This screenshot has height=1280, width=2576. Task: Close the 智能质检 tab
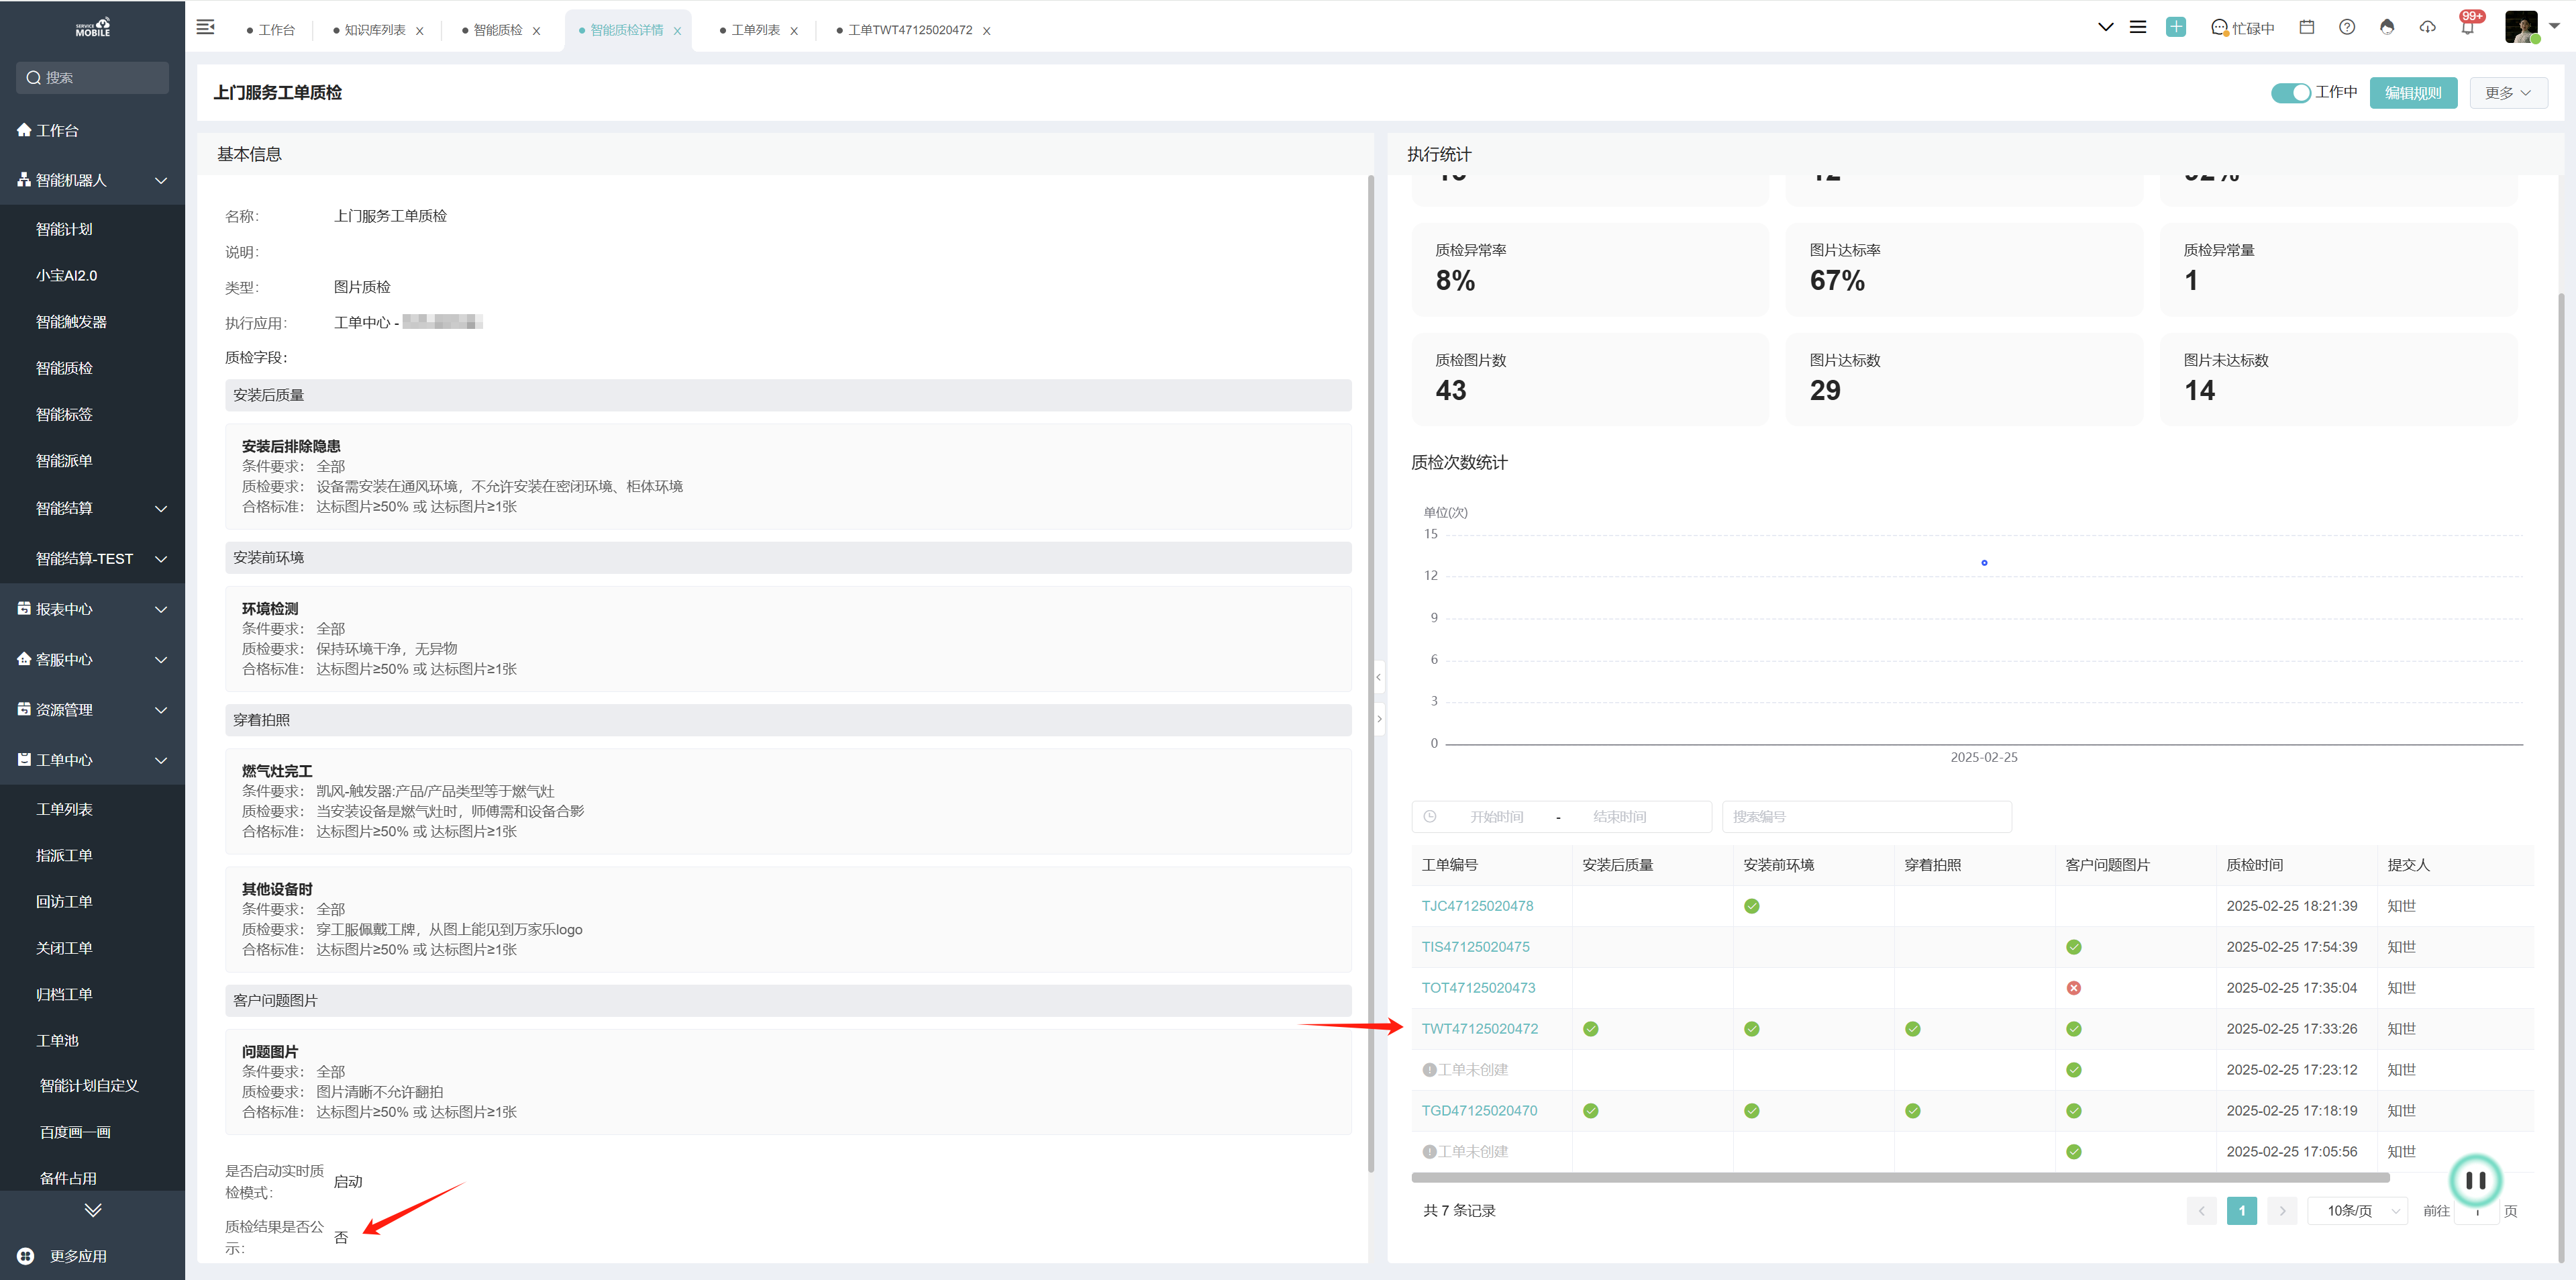(536, 31)
